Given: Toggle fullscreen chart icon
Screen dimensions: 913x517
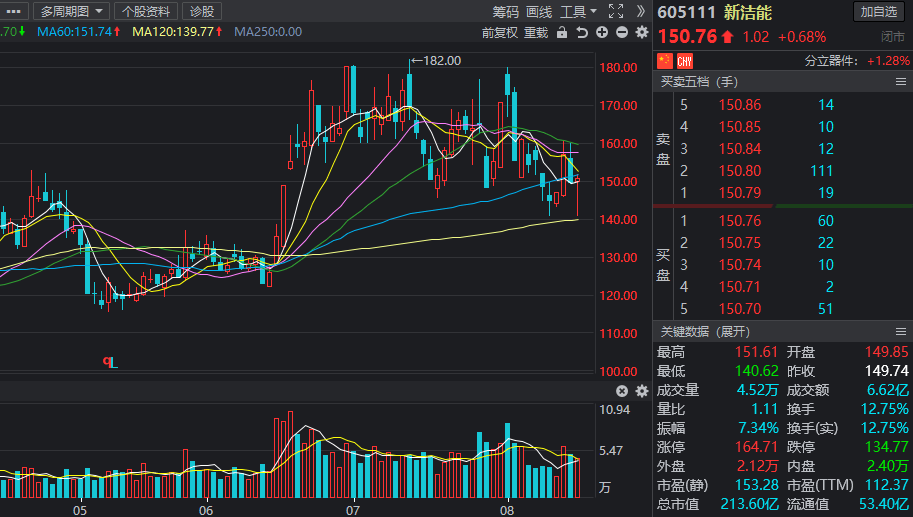Looking at the screenshot, I should point(616,11).
